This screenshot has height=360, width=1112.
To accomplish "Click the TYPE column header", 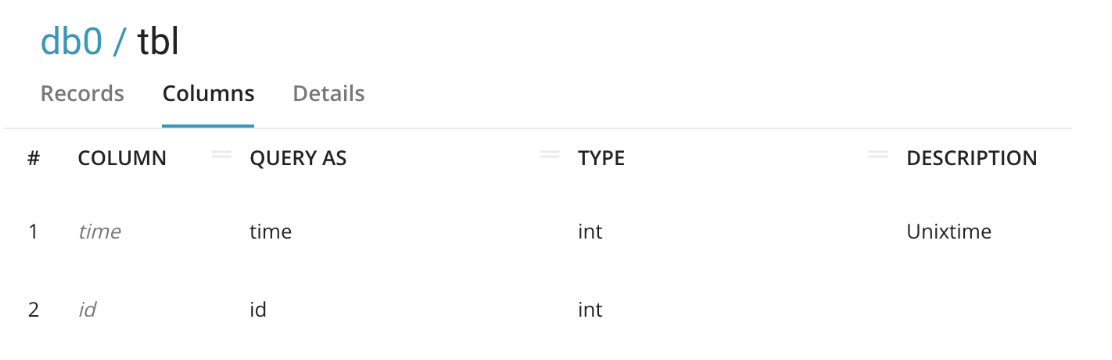I will [x=601, y=158].
